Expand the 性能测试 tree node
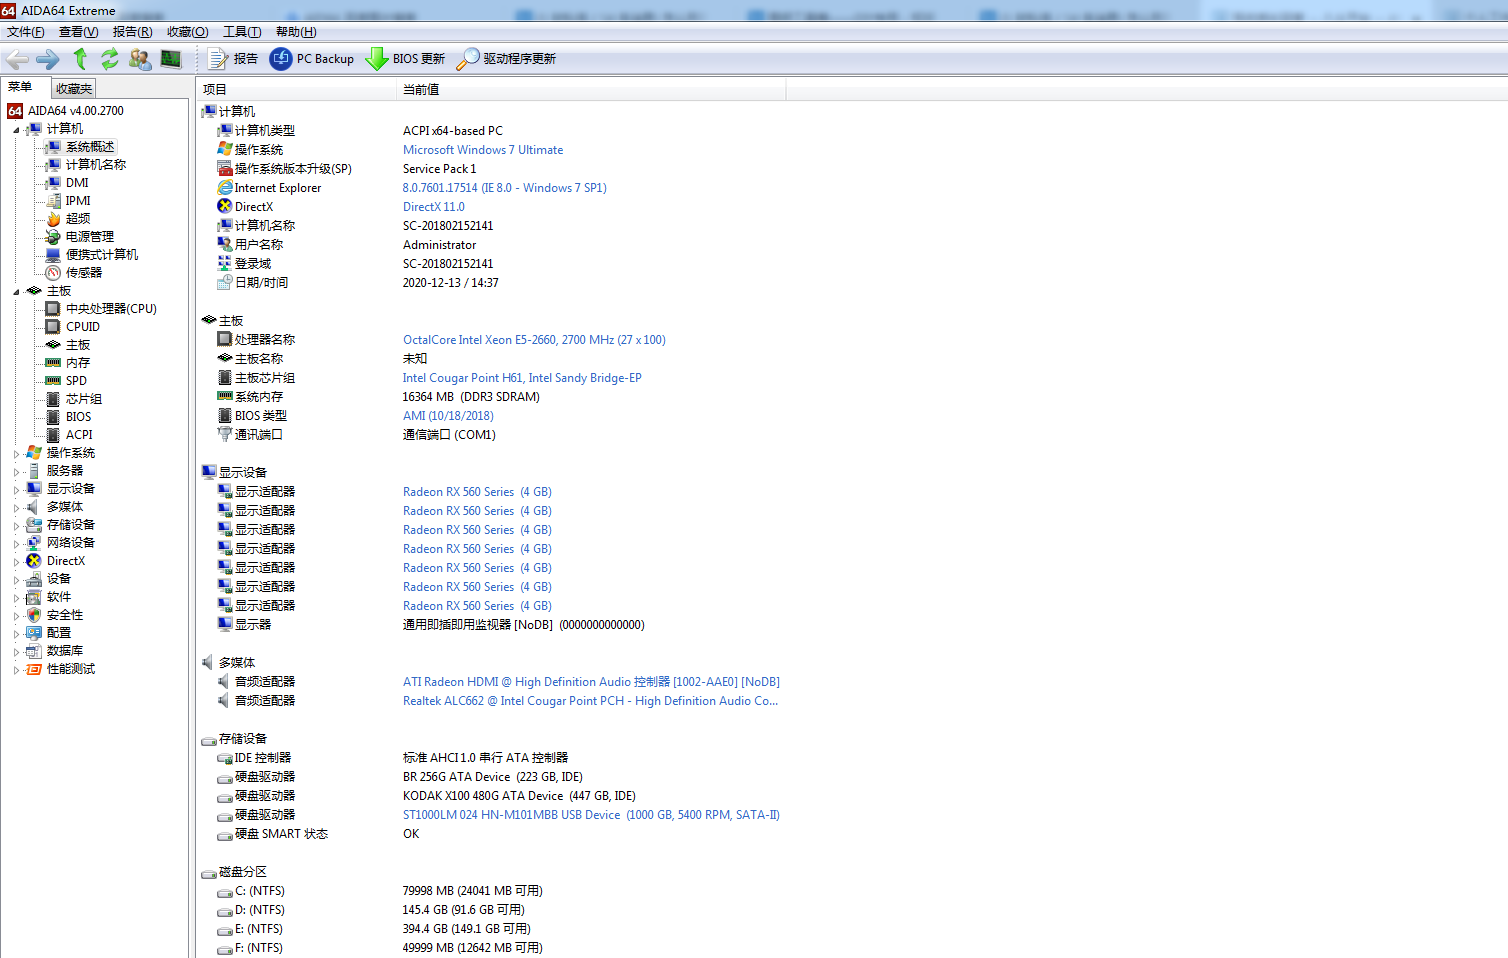The image size is (1508, 958). 16,670
